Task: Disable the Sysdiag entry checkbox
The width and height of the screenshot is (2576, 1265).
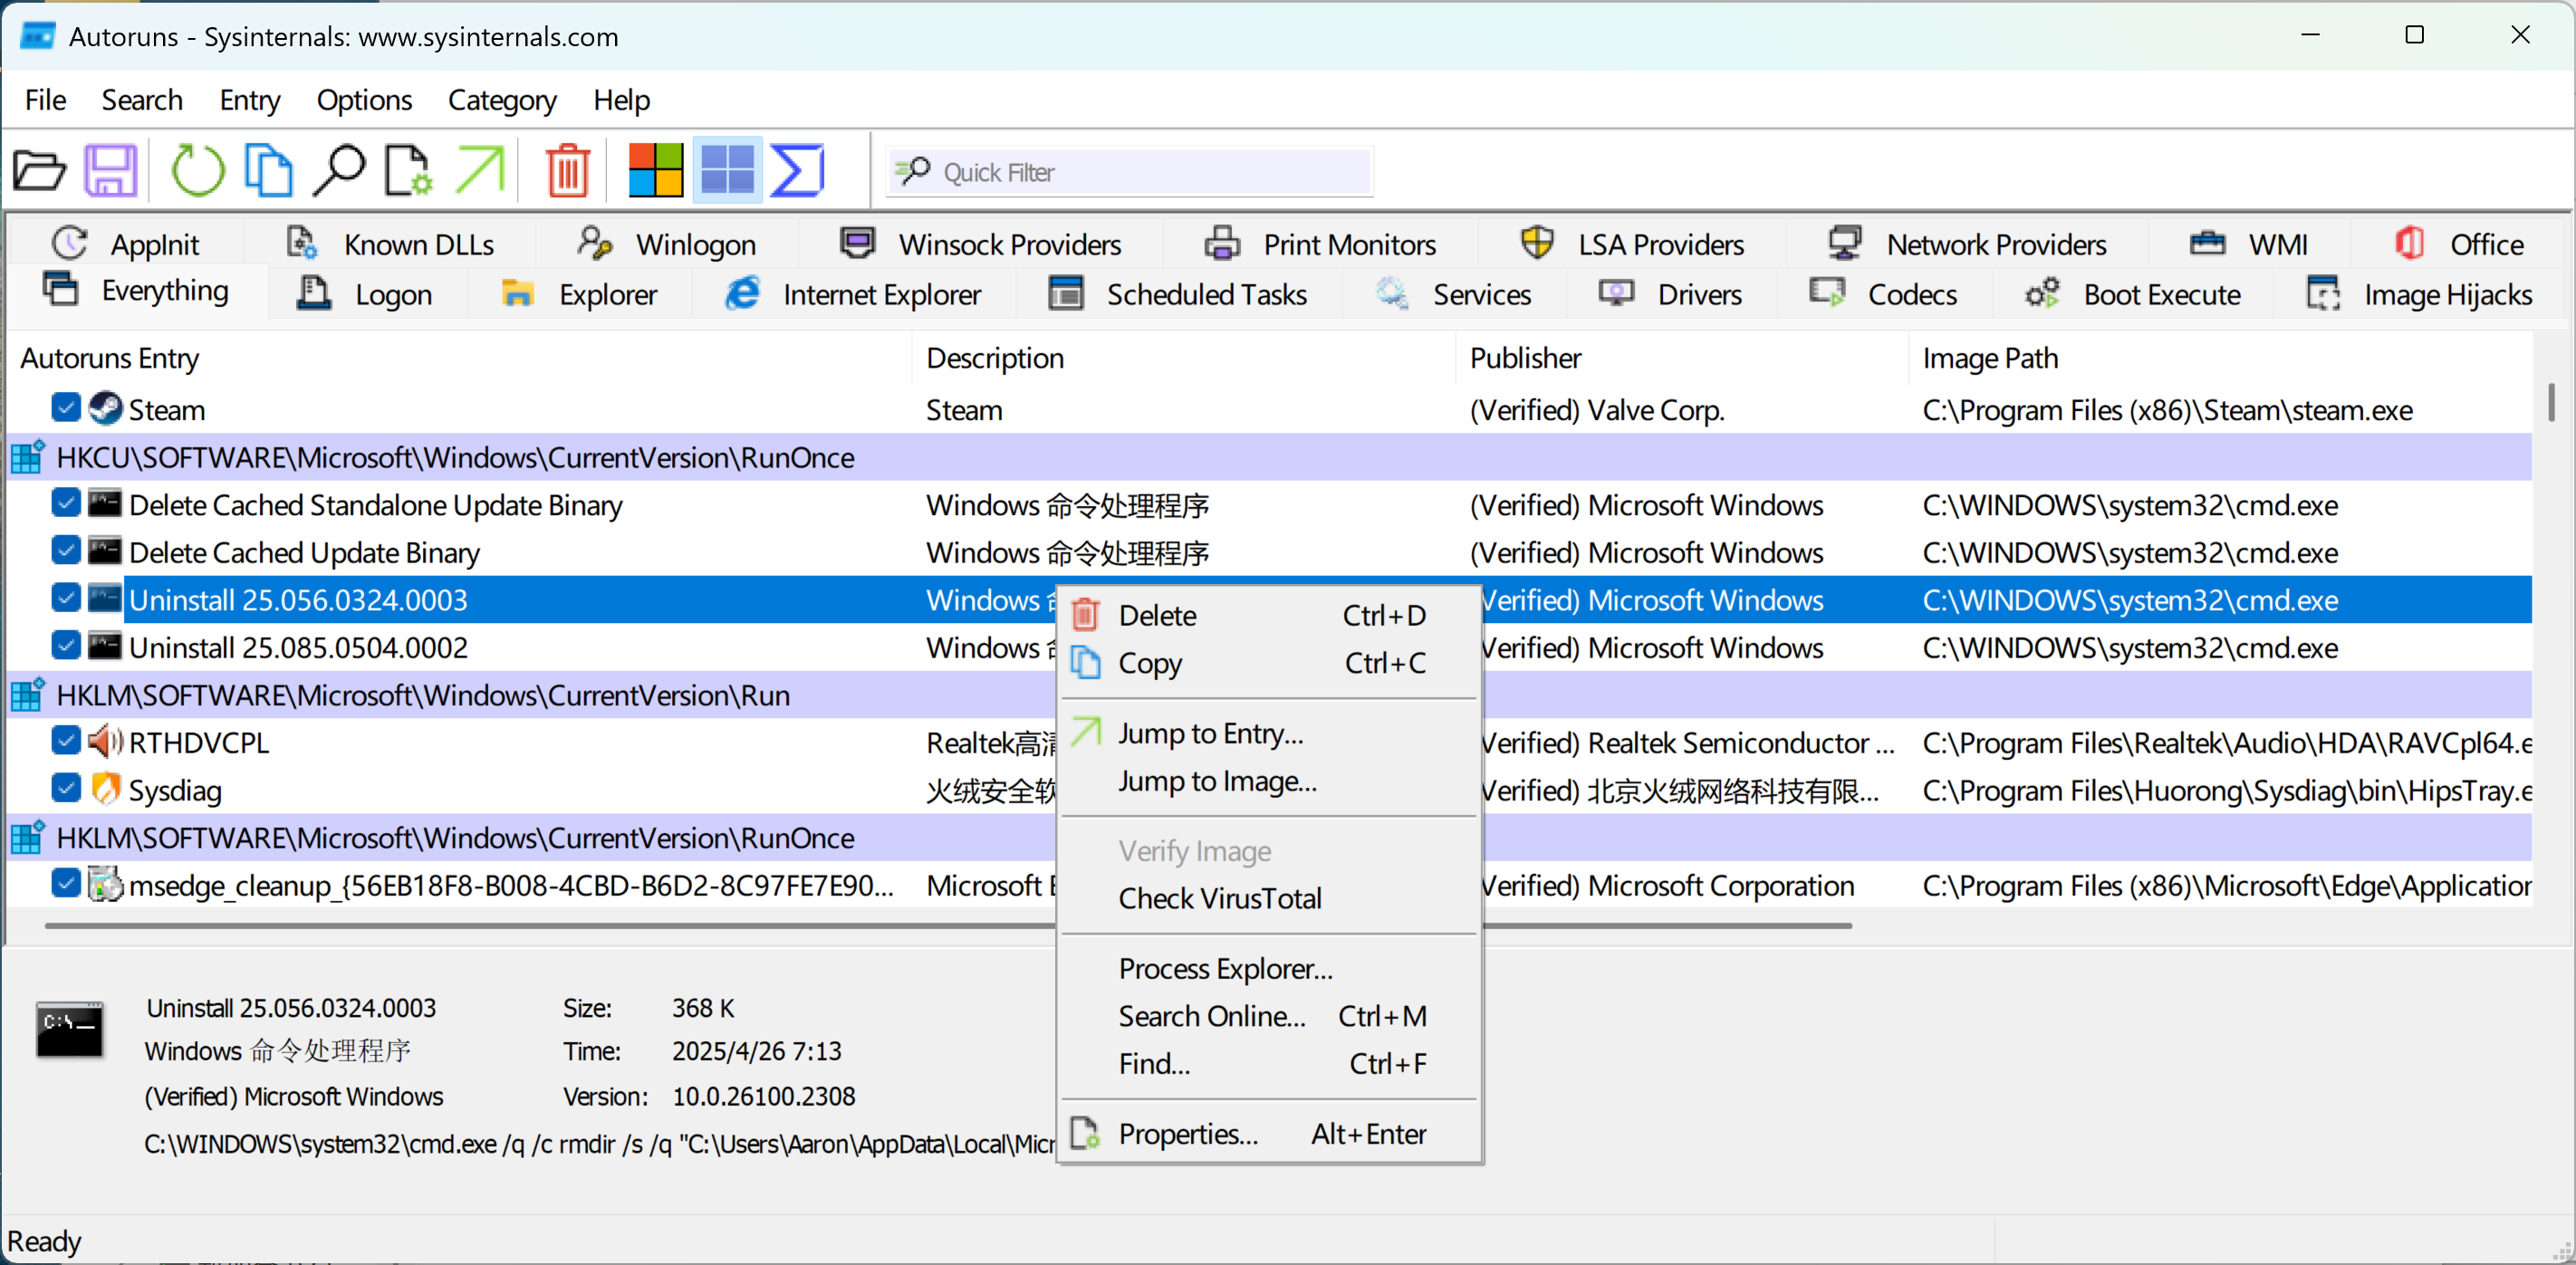Action: (x=66, y=789)
